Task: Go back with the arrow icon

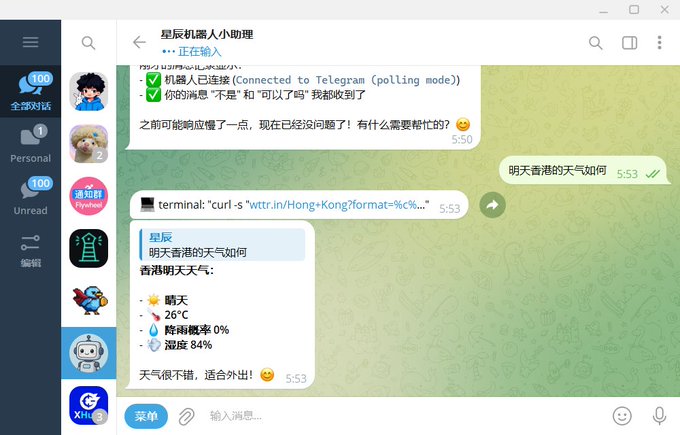Action: click(139, 42)
